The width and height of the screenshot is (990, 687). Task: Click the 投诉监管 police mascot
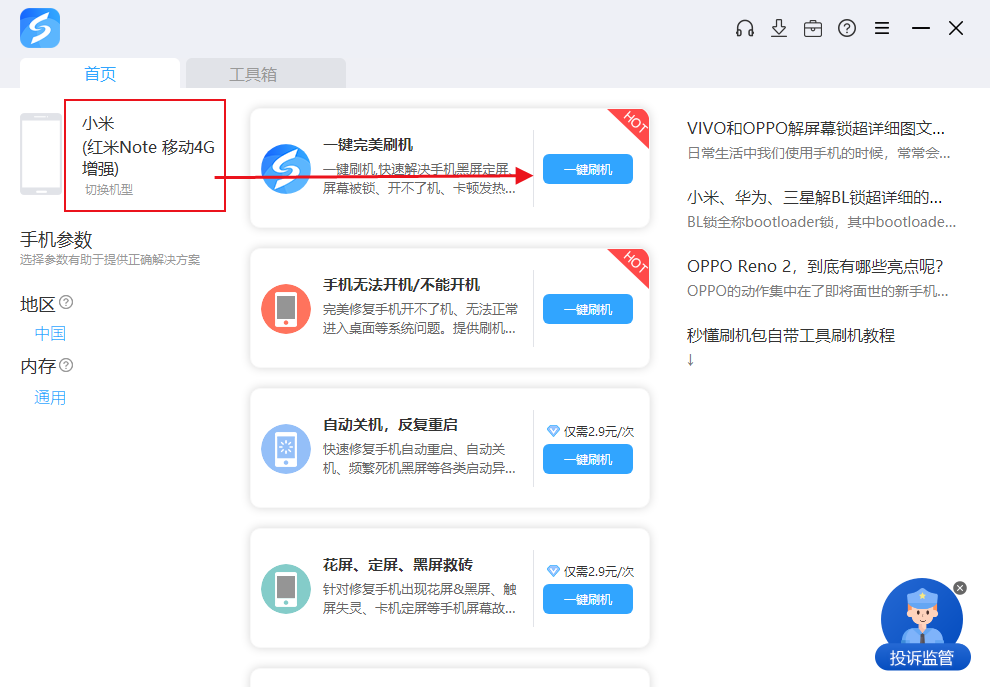(922, 624)
